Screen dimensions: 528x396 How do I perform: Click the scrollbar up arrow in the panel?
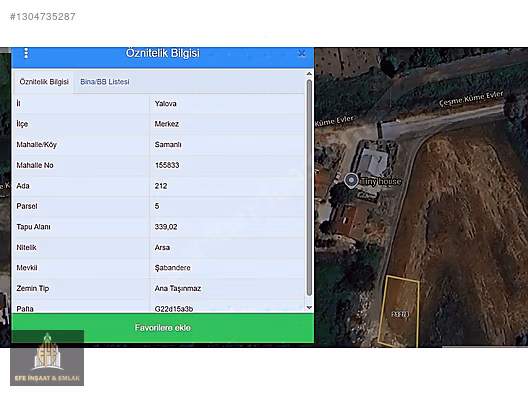pos(309,74)
